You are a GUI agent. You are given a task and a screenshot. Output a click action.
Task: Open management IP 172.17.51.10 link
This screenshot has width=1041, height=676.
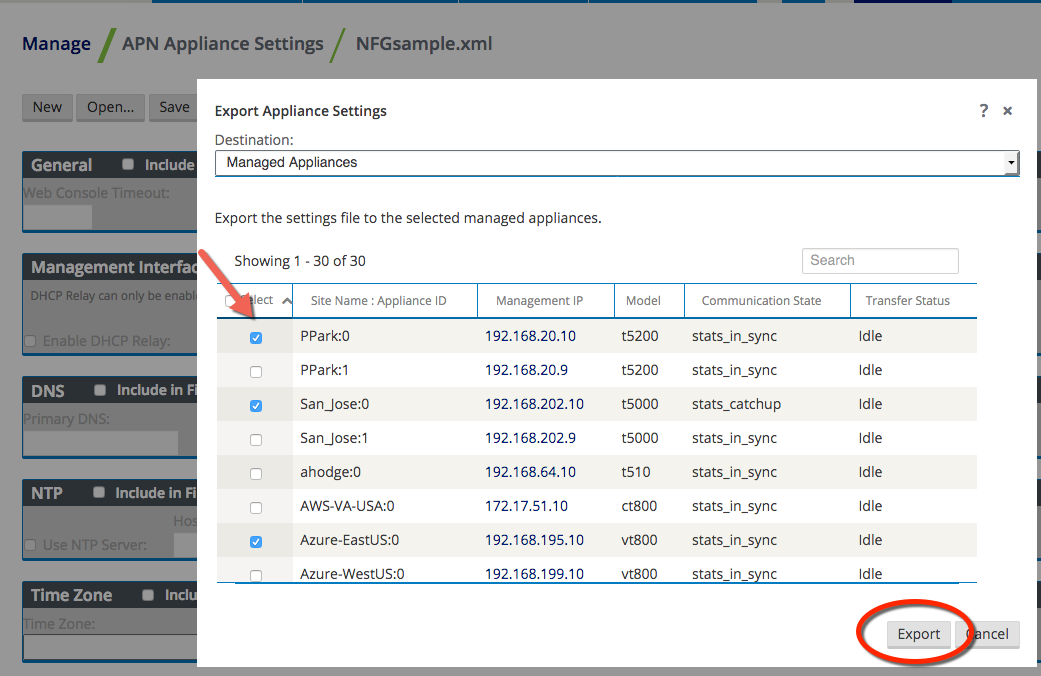point(526,506)
